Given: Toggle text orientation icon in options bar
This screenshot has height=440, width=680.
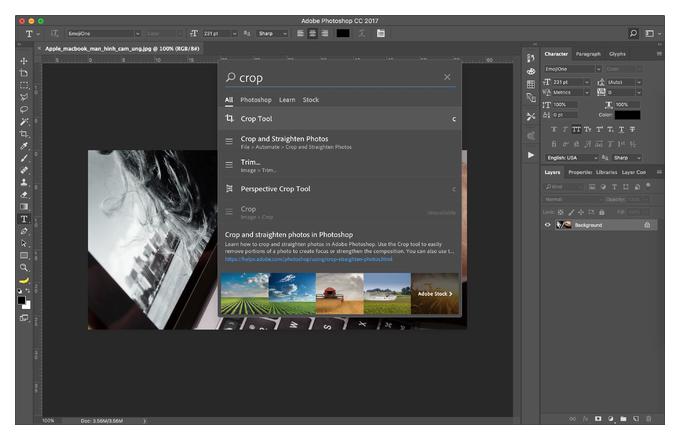Looking at the screenshot, I should click(54, 33).
